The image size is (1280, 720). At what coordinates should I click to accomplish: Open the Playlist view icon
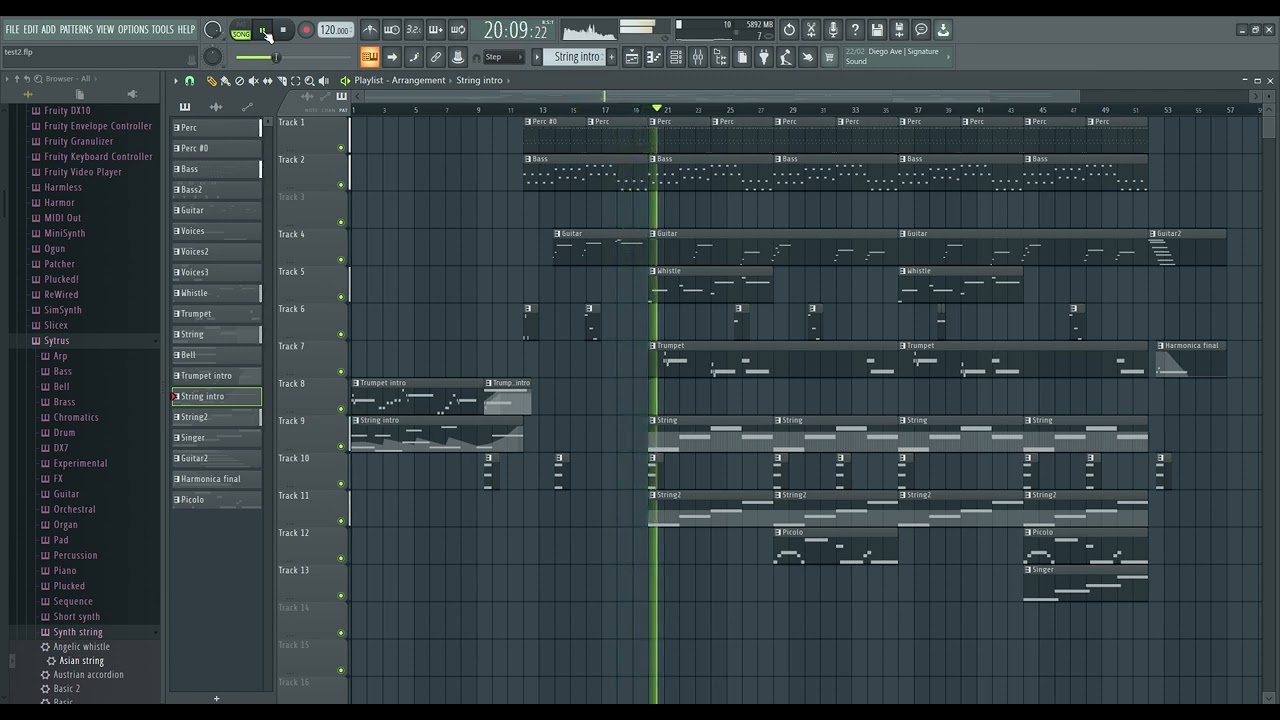coord(632,57)
